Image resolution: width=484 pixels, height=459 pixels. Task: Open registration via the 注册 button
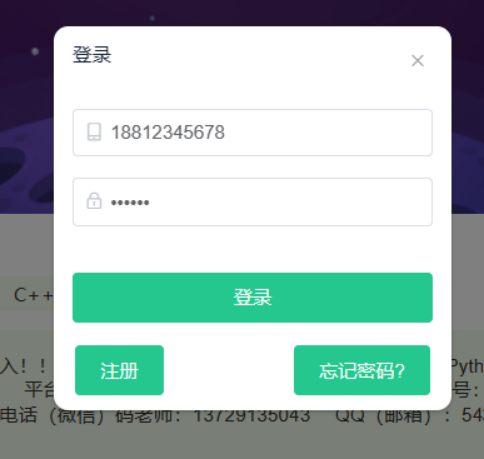coord(119,370)
